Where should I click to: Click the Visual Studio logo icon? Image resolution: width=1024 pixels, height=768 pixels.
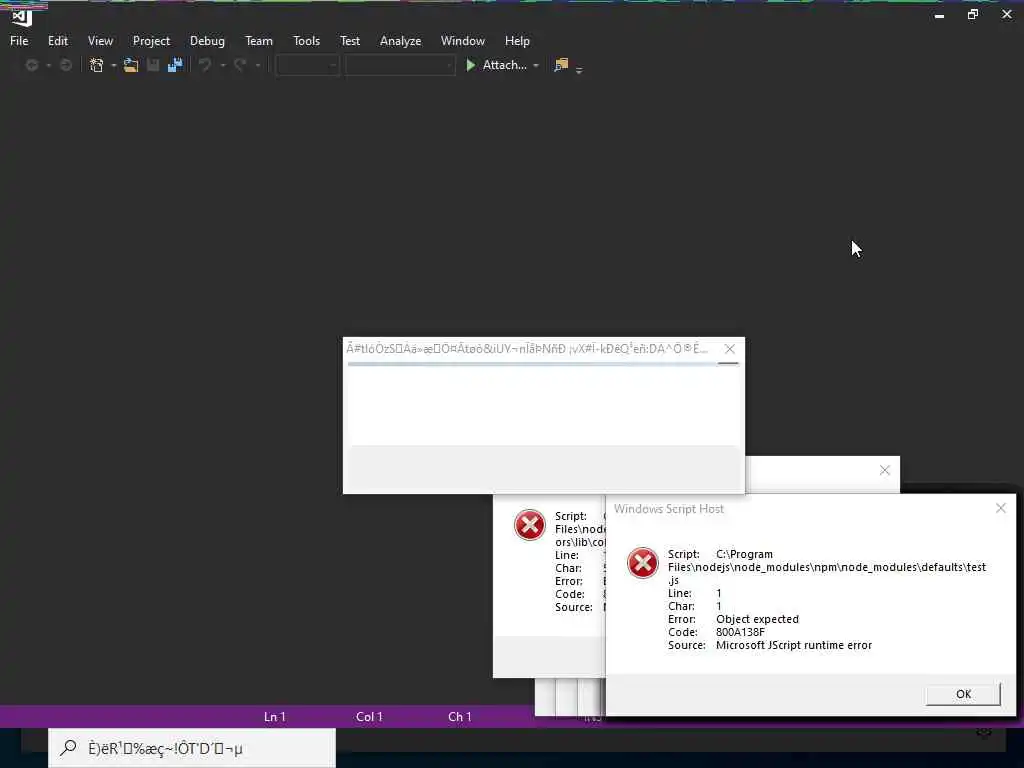tap(22, 17)
